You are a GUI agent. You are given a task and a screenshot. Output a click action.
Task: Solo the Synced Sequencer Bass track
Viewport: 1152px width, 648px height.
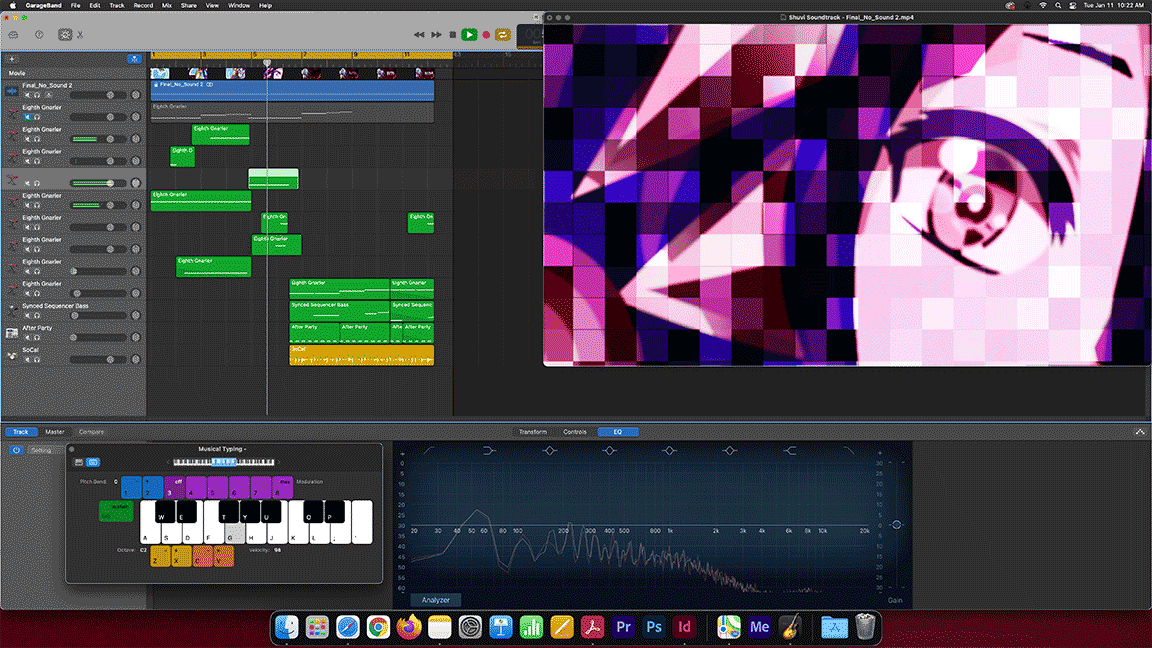37,315
